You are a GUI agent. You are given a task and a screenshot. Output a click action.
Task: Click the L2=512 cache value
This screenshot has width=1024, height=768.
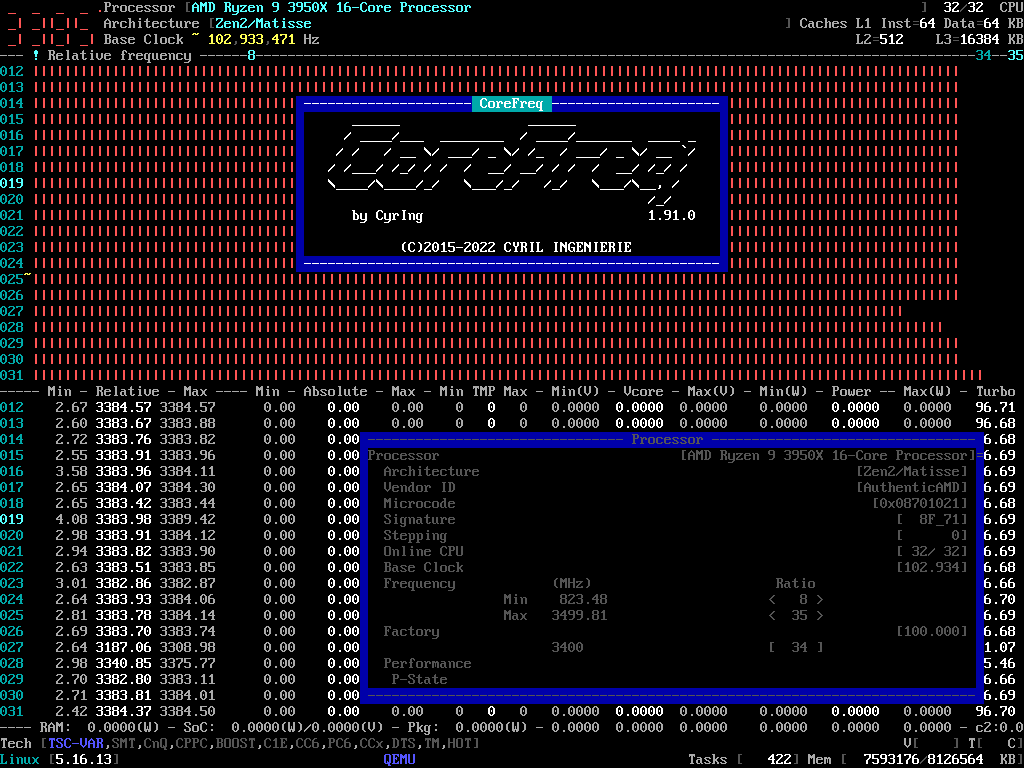pos(880,40)
